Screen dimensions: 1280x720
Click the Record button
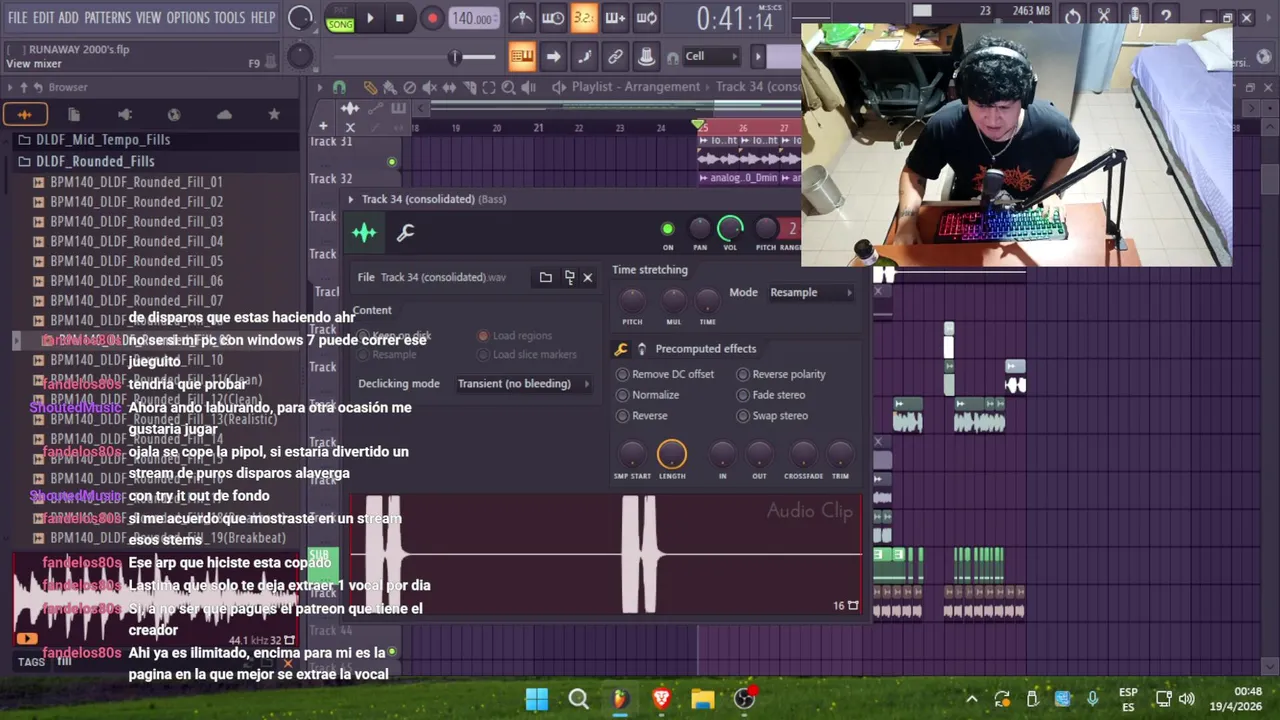point(432,18)
